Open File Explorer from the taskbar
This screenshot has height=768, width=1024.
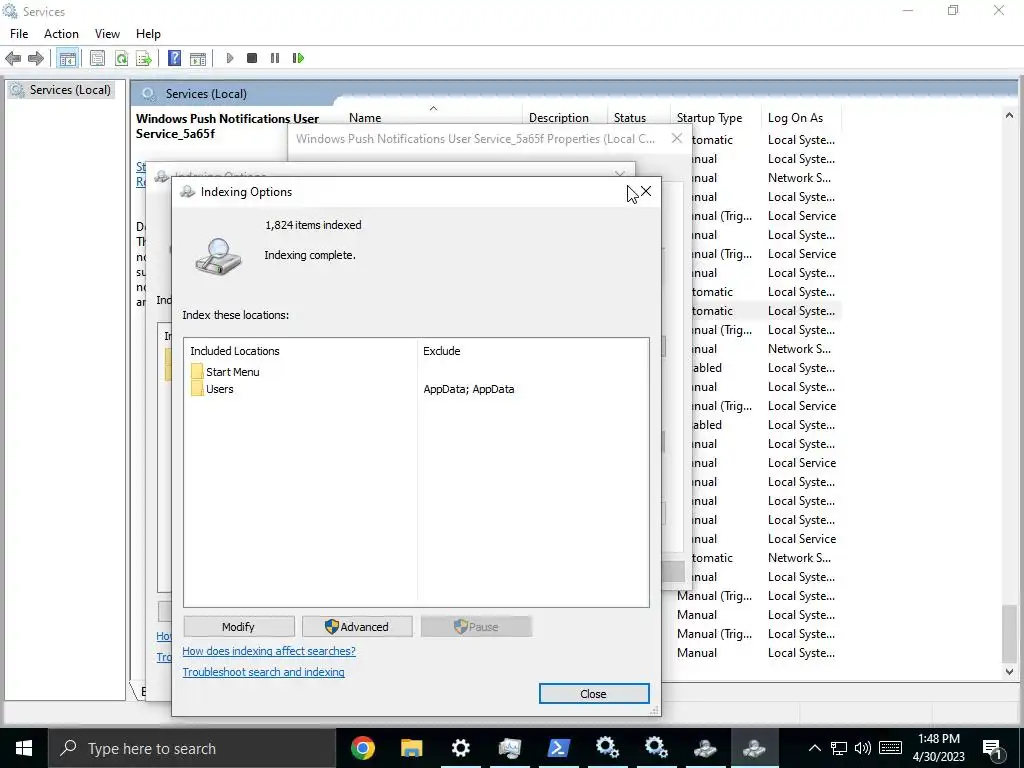pos(411,748)
